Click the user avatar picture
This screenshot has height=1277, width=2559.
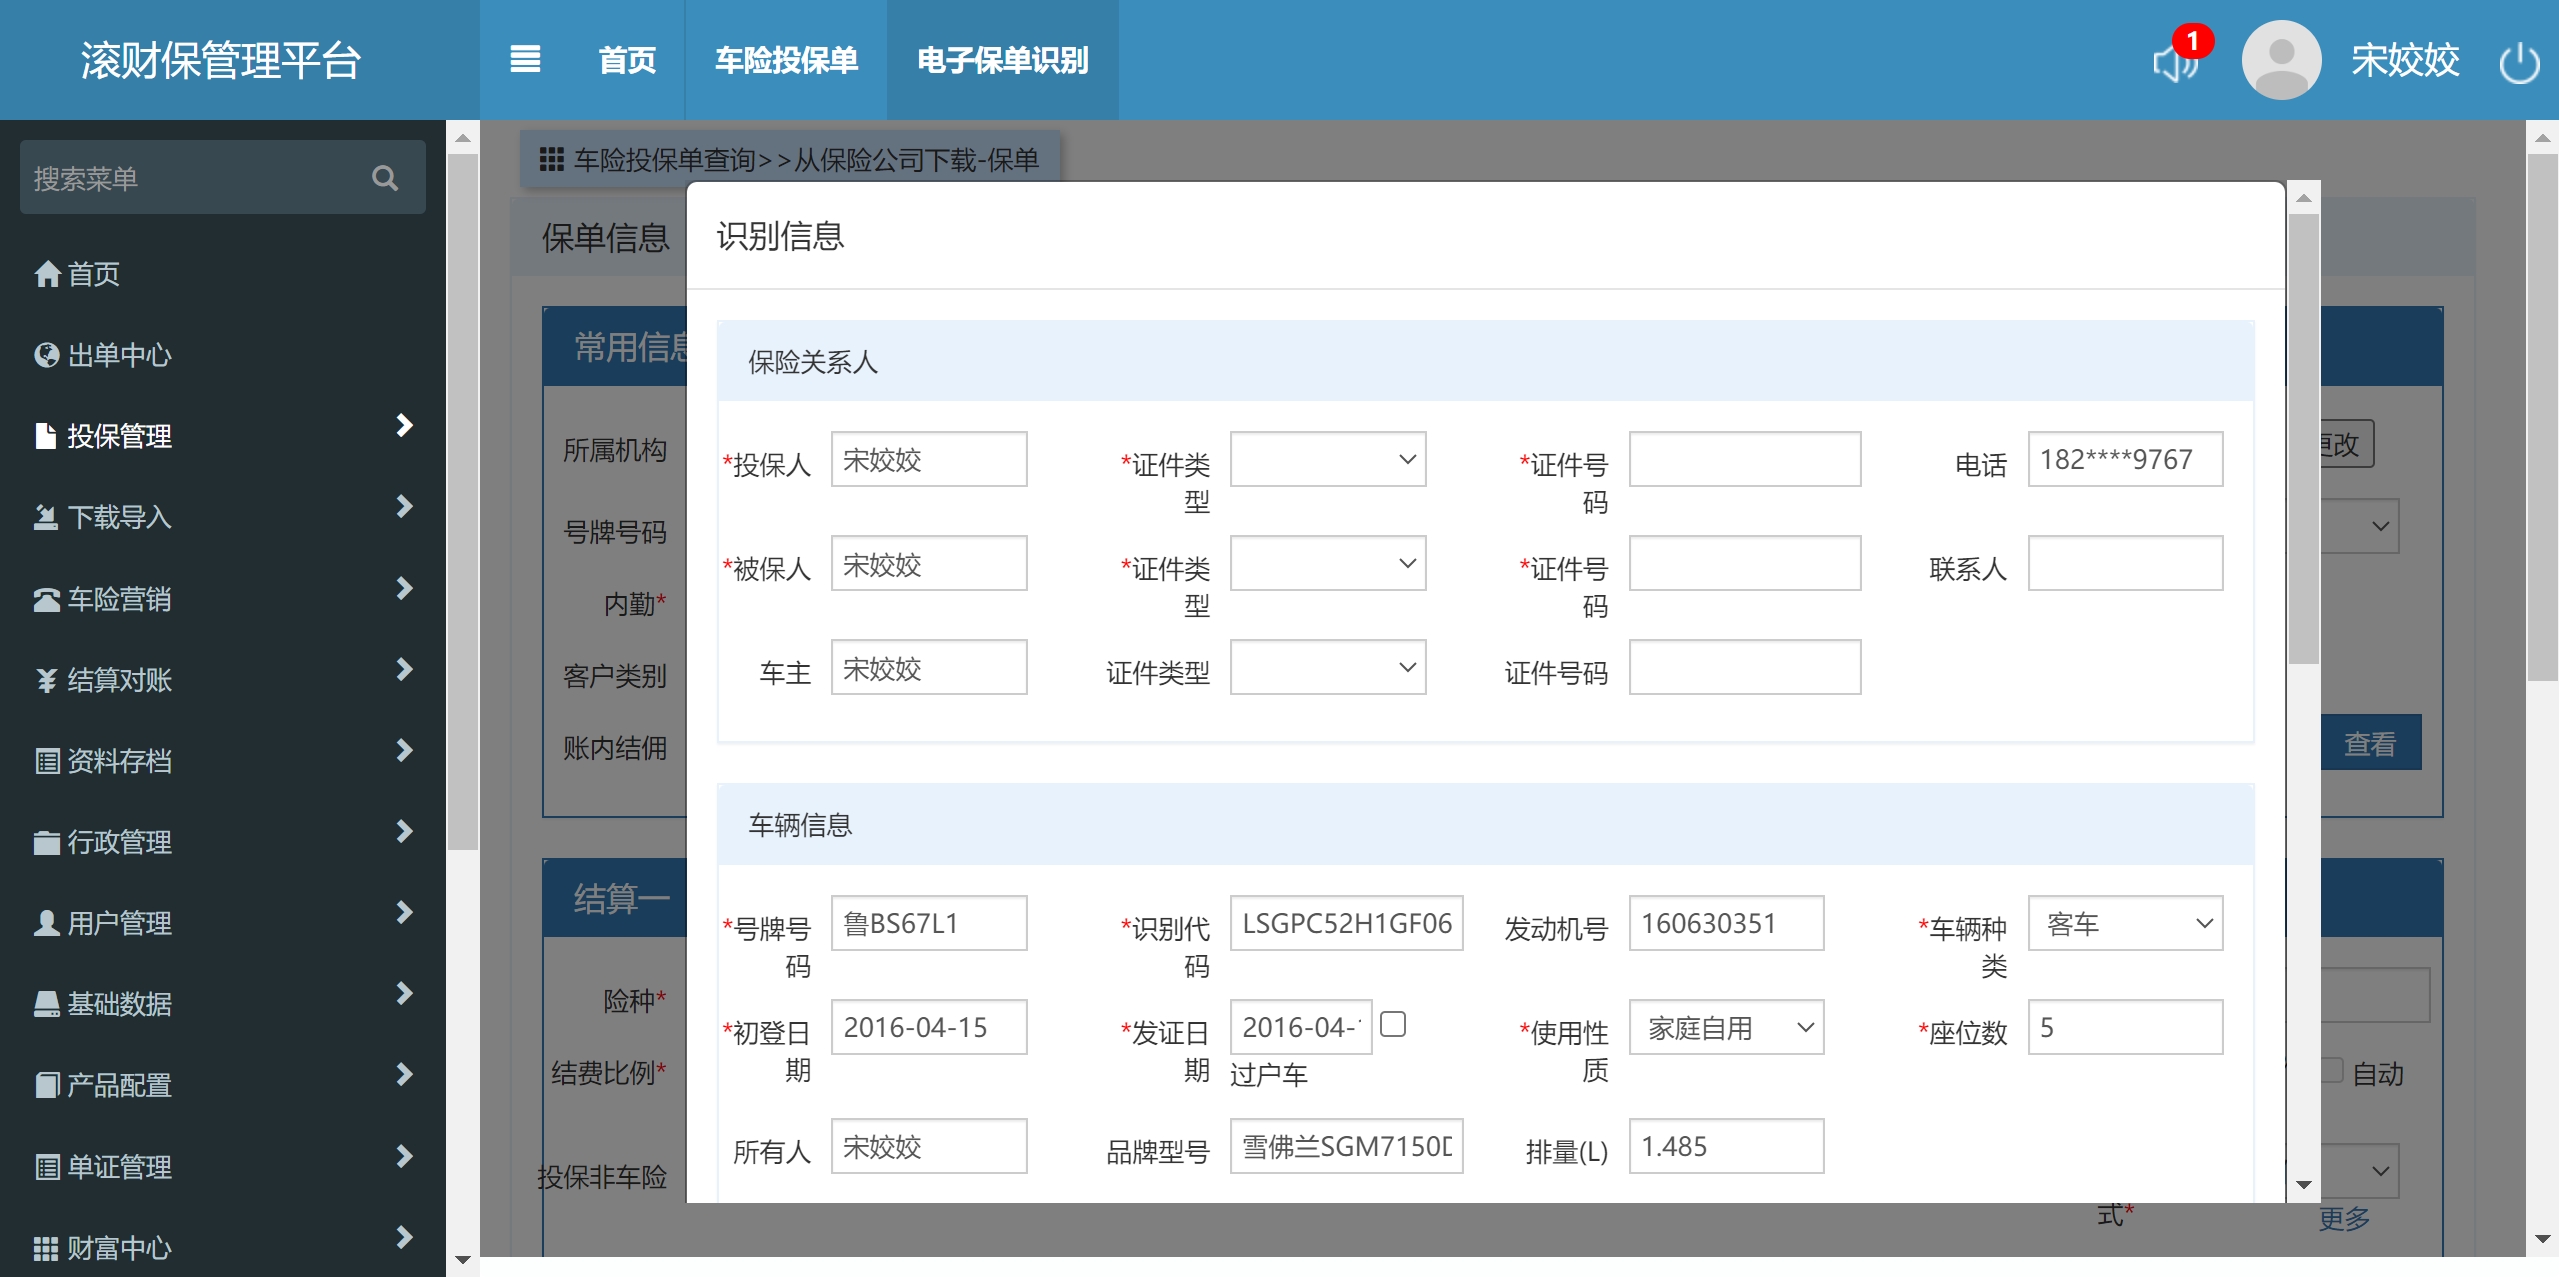click(x=2281, y=60)
